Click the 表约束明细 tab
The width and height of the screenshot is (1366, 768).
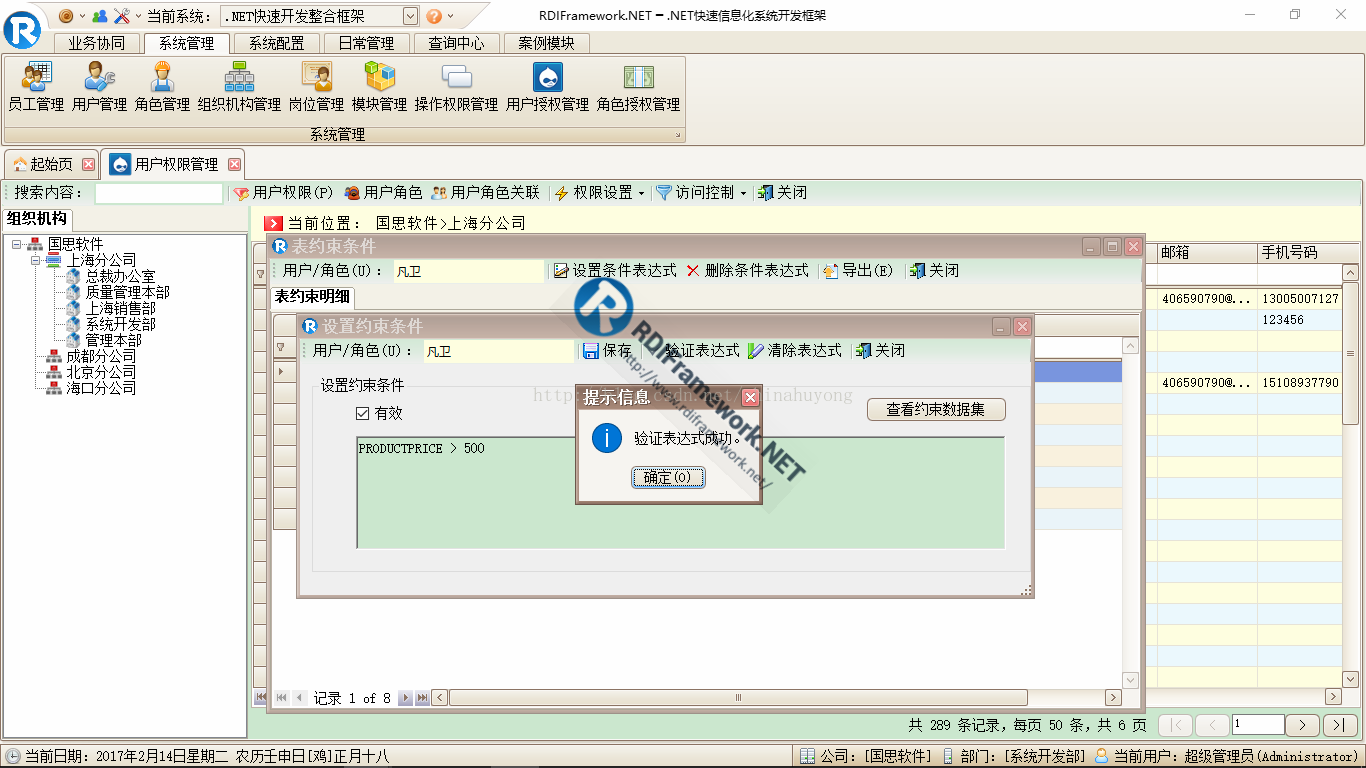click(313, 296)
